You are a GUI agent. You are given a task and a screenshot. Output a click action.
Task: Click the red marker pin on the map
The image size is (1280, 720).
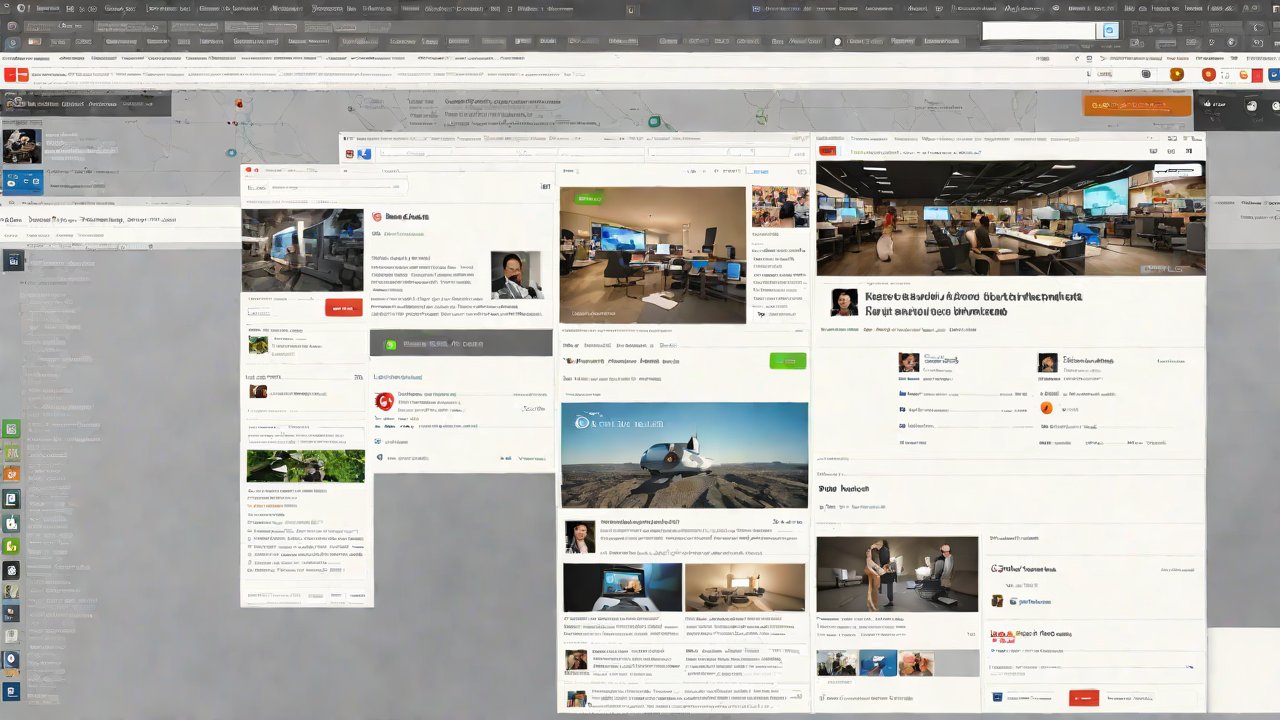point(238,103)
